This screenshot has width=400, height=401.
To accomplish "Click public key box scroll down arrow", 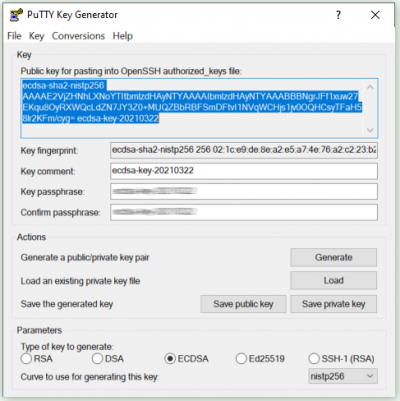I will click(x=370, y=130).
